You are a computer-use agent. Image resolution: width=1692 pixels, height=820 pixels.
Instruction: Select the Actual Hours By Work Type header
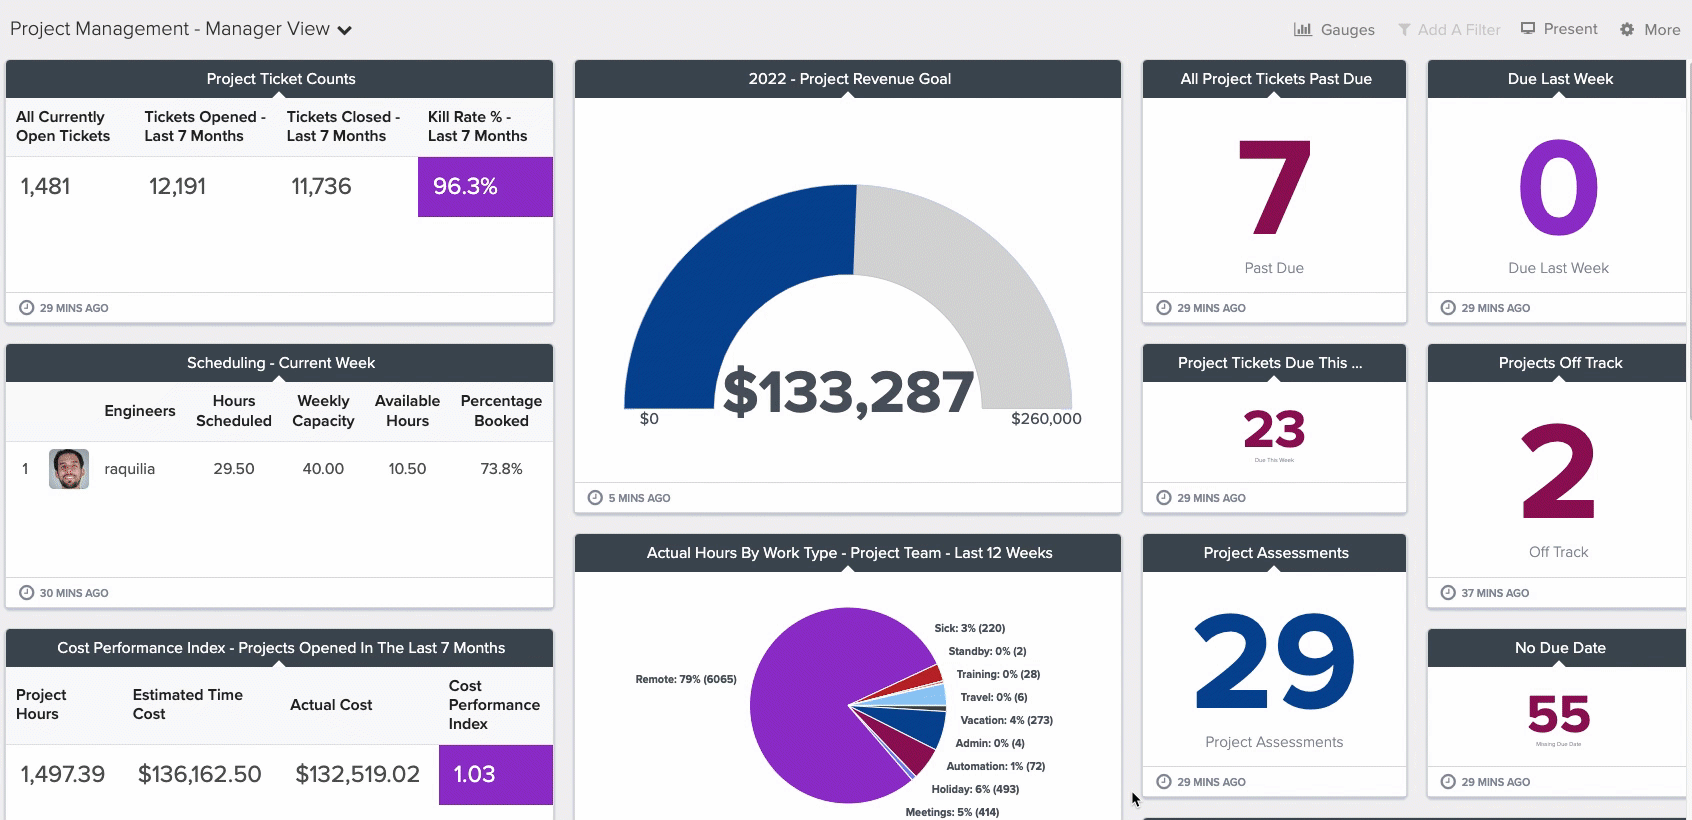tap(848, 553)
